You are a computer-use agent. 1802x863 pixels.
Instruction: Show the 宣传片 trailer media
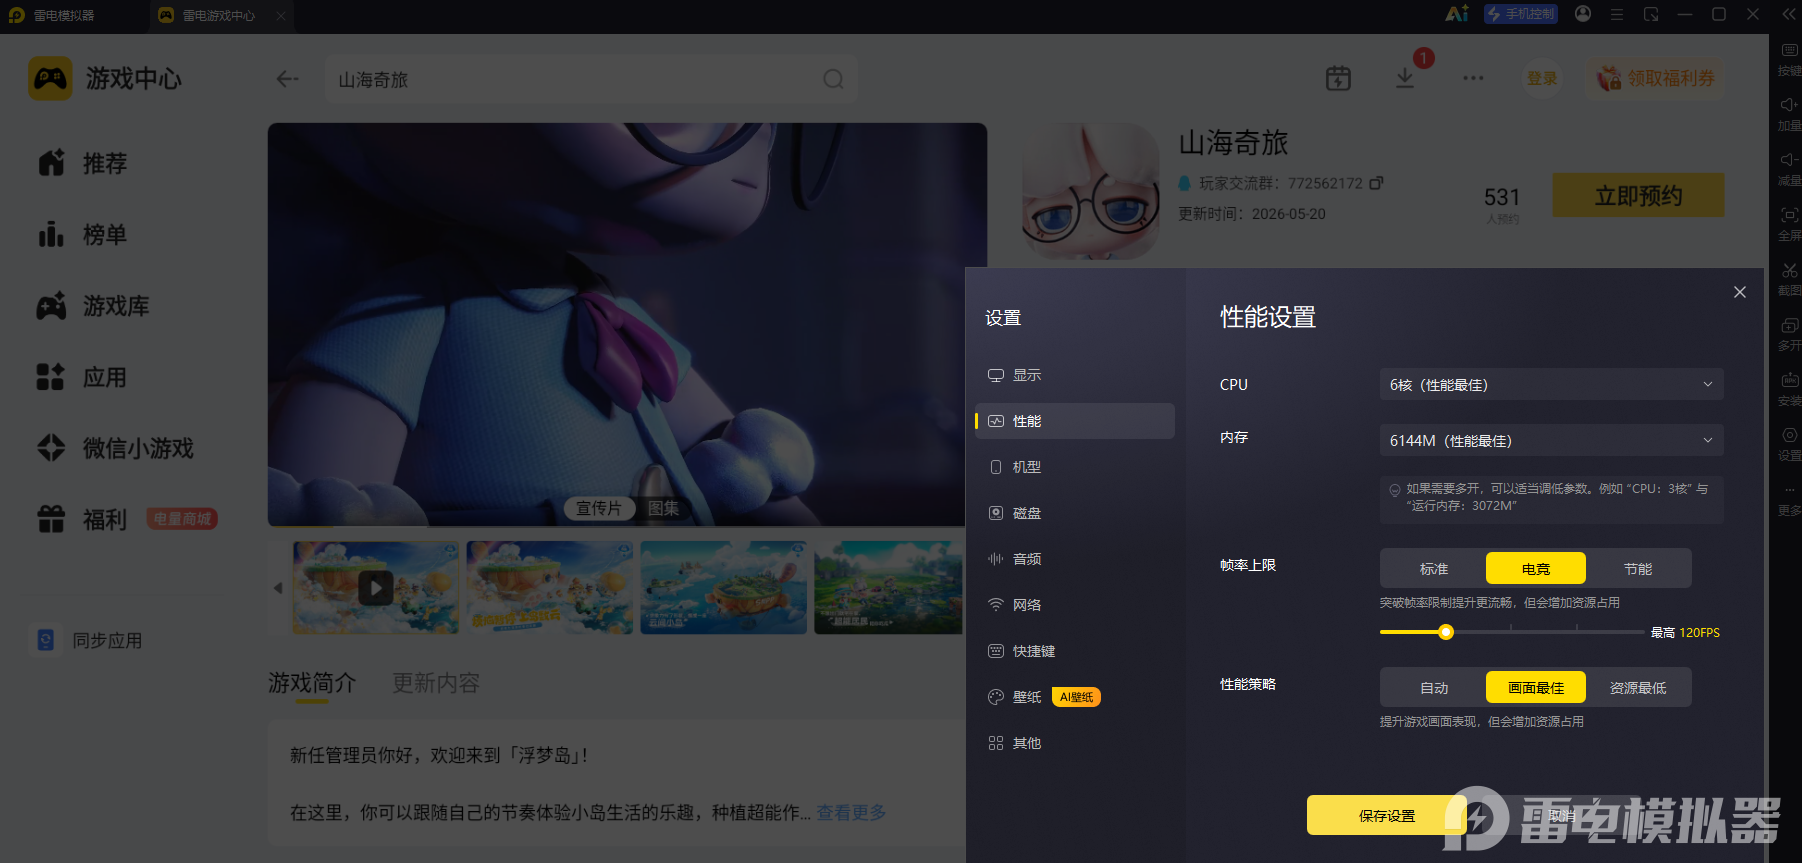[x=599, y=508]
